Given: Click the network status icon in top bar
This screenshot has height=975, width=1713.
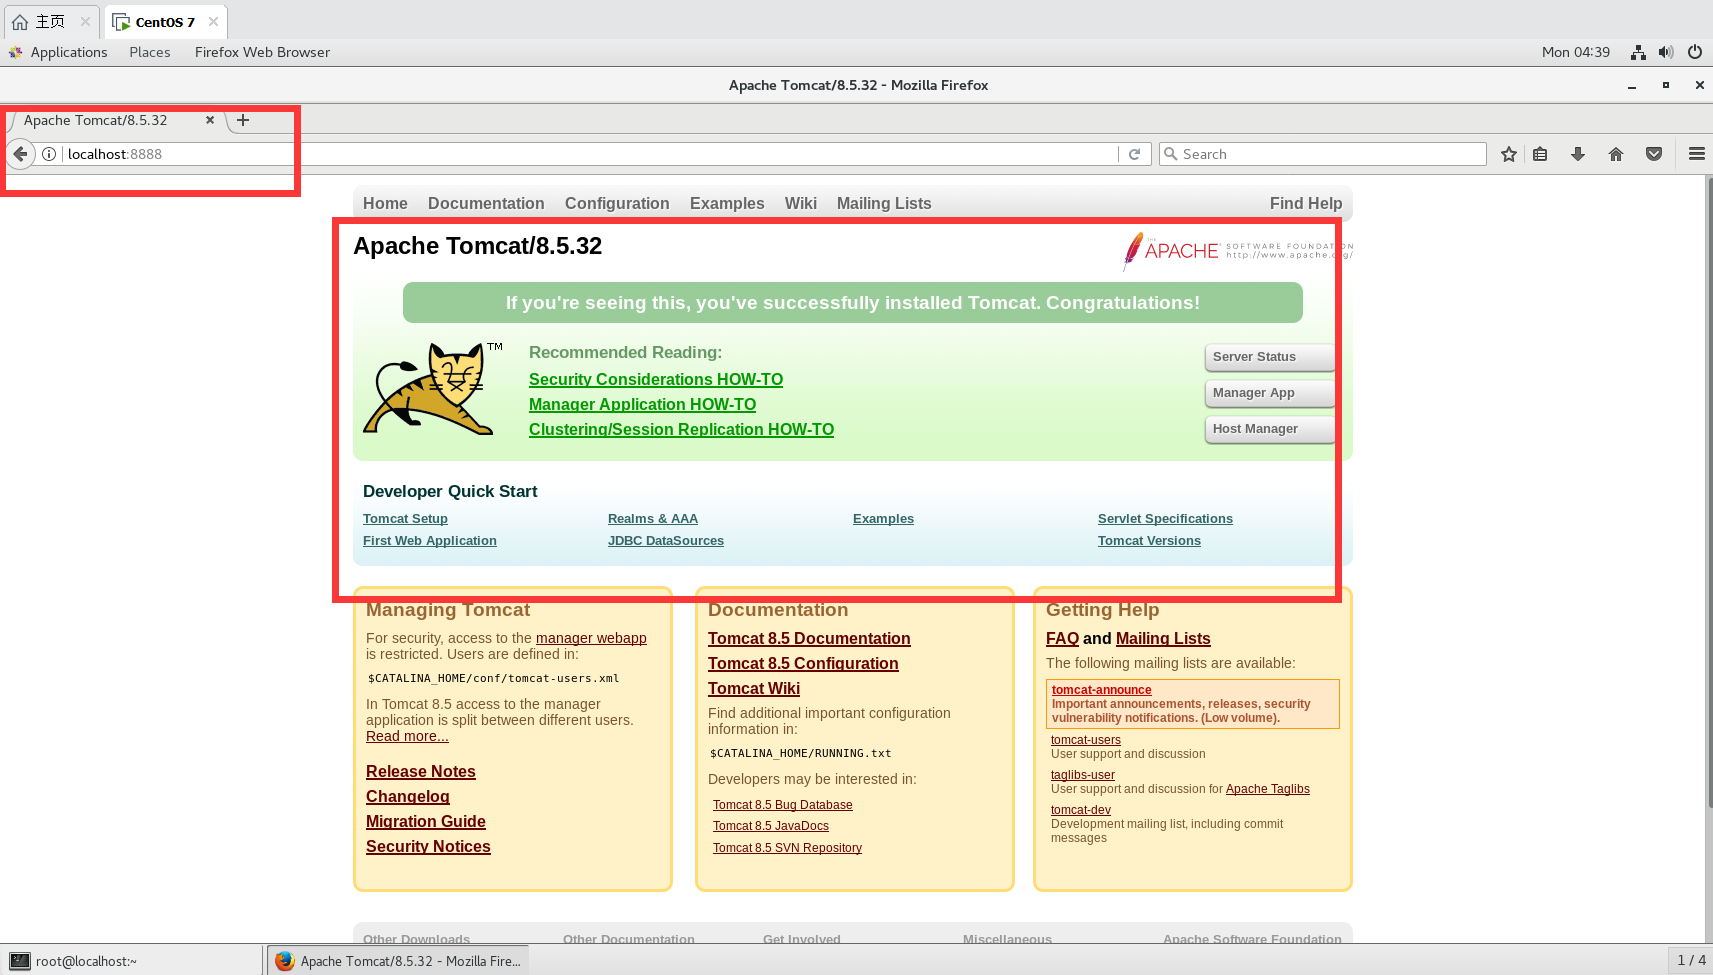Looking at the screenshot, I should pos(1638,52).
